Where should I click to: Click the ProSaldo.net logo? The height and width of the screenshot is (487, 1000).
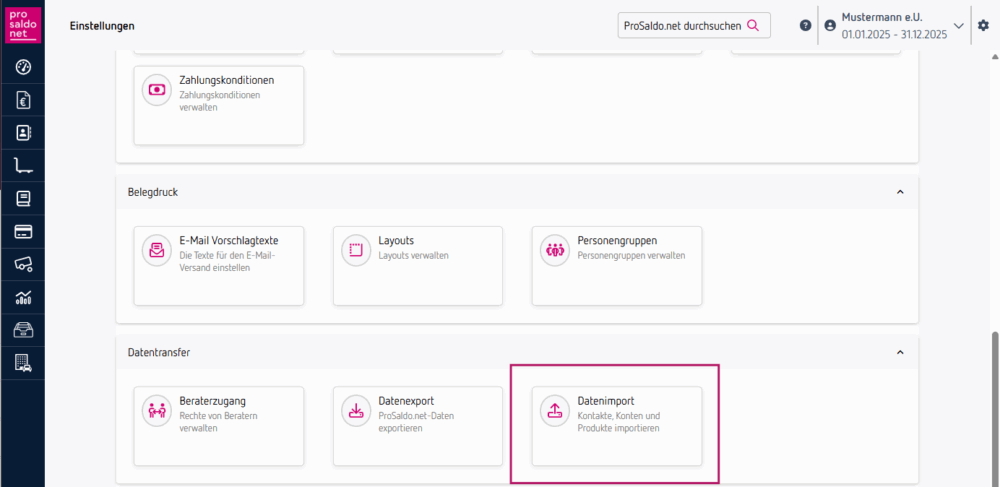[x=22, y=25]
